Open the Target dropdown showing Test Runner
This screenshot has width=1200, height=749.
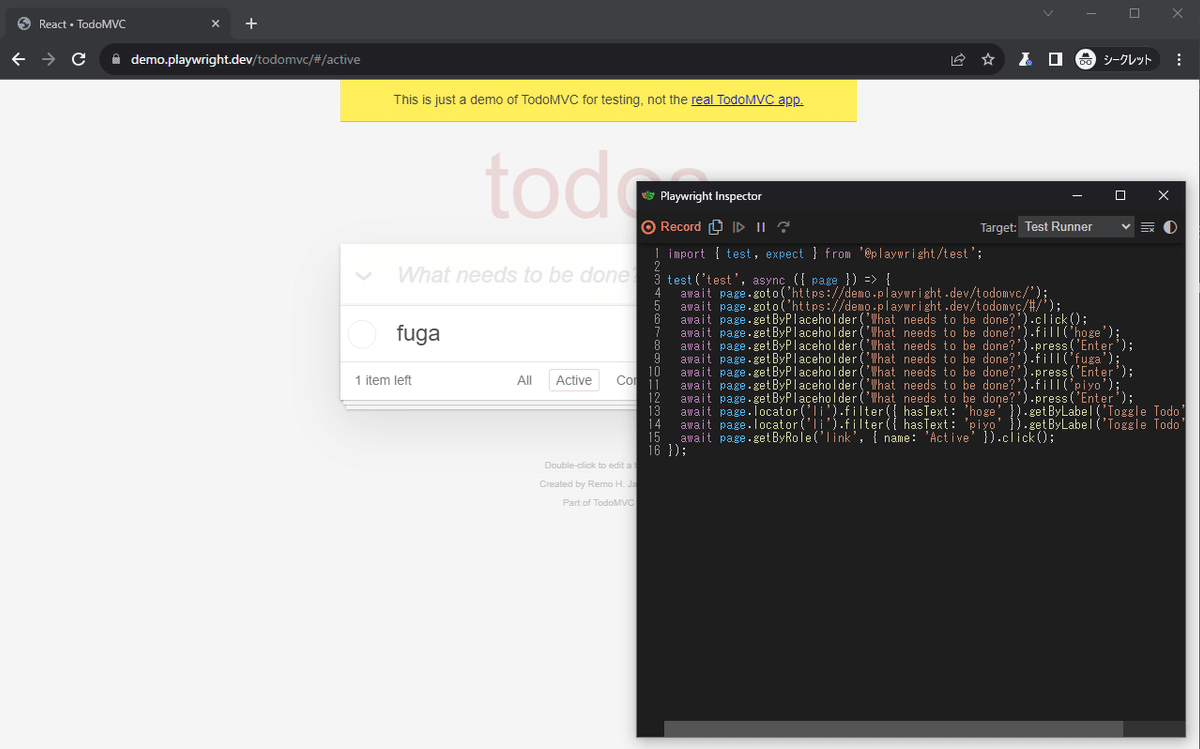(1076, 227)
